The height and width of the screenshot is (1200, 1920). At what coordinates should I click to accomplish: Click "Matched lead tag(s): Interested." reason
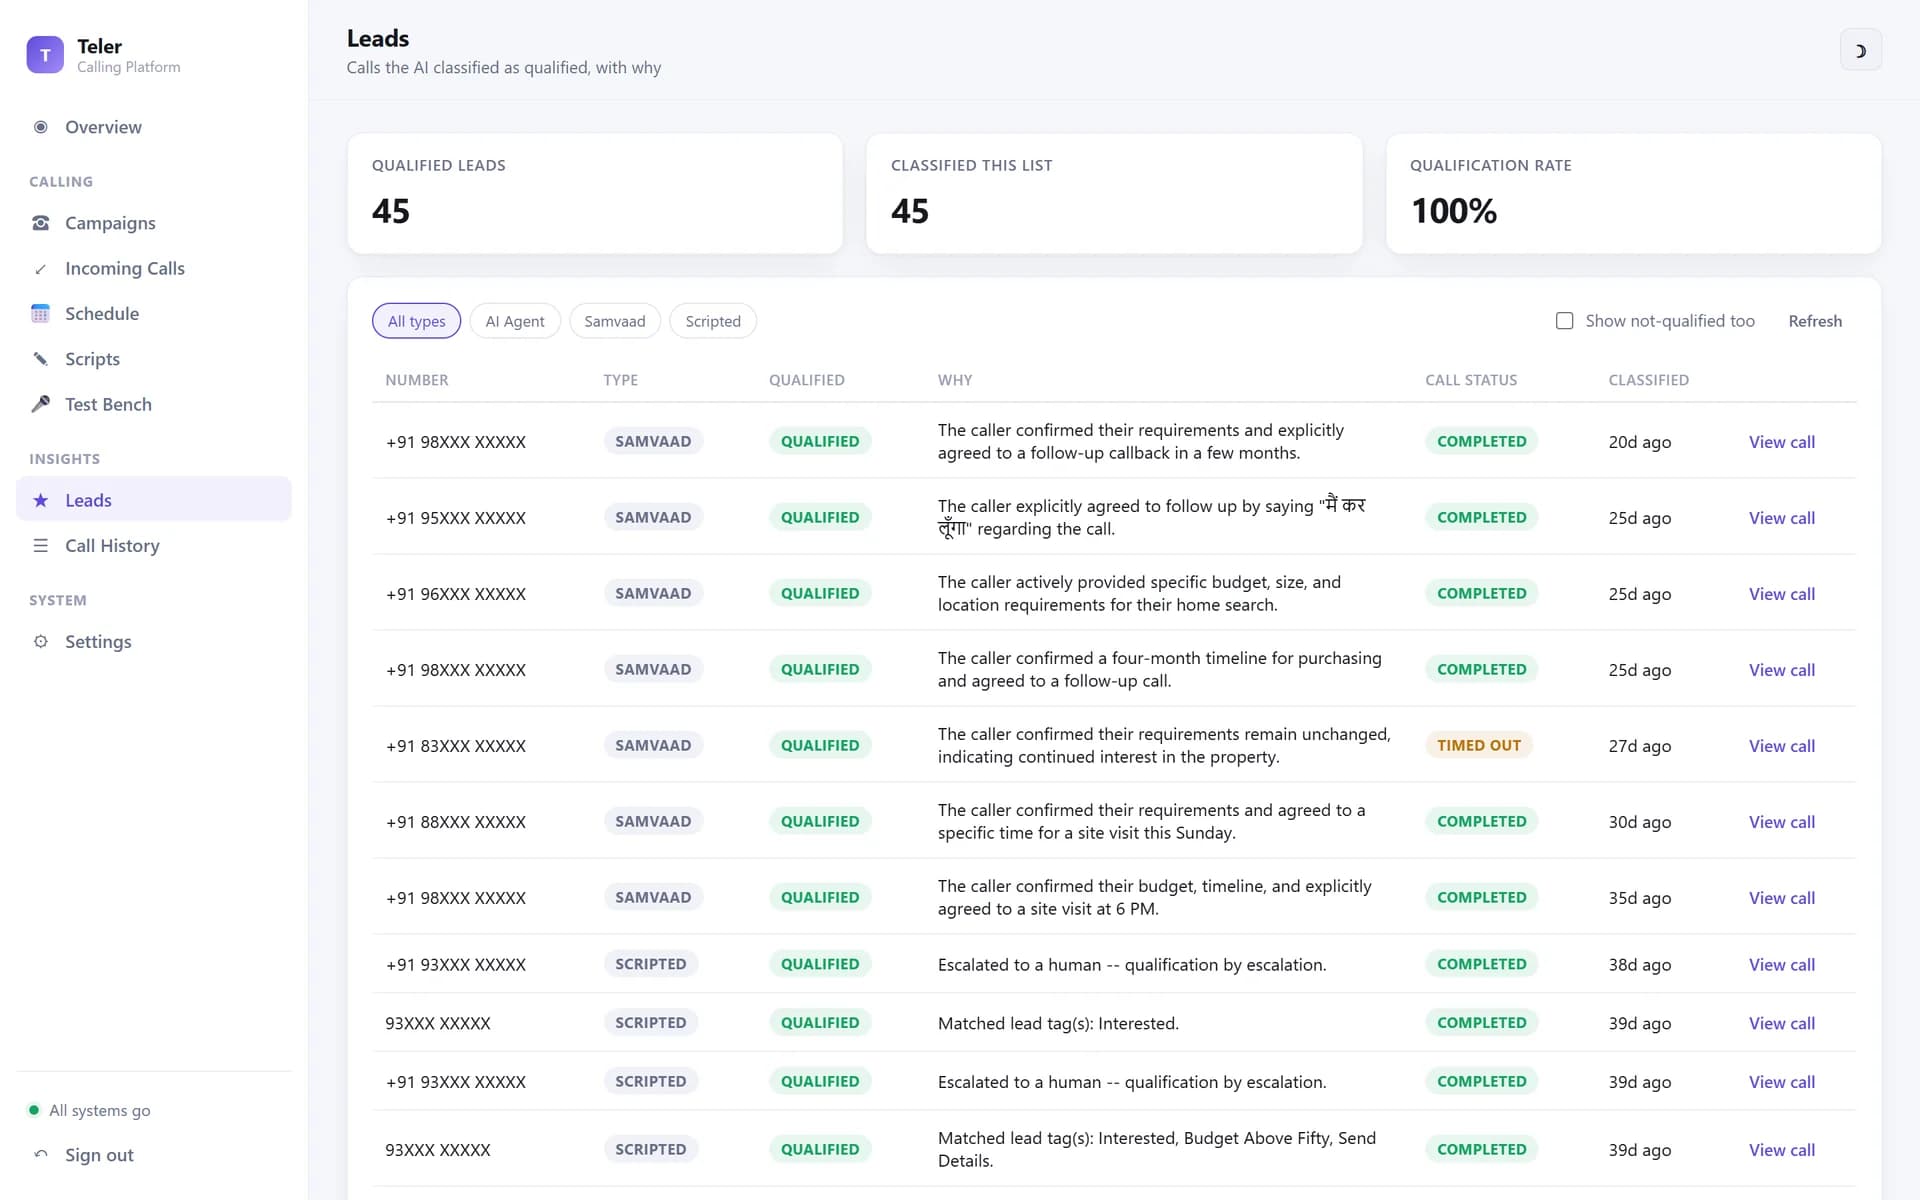1058,1023
